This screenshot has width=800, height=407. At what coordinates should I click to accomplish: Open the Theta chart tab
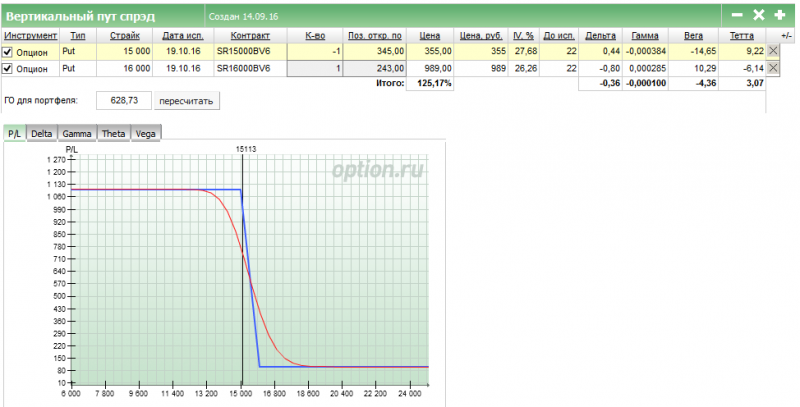point(113,134)
